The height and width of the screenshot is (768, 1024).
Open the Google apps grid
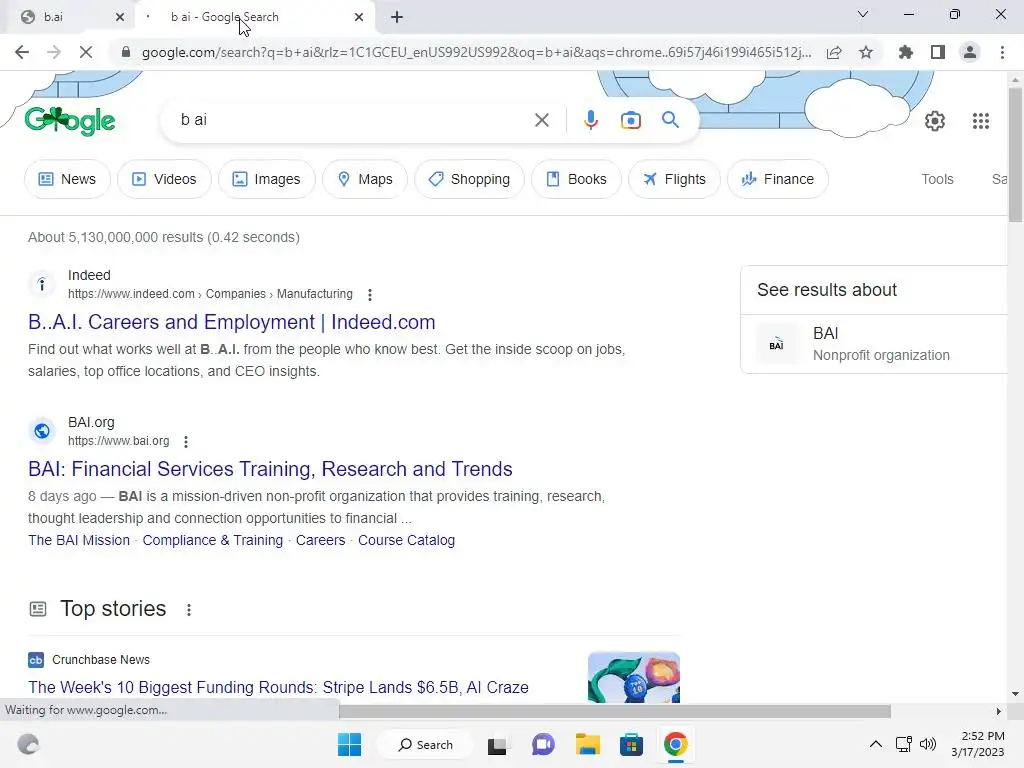click(x=981, y=121)
